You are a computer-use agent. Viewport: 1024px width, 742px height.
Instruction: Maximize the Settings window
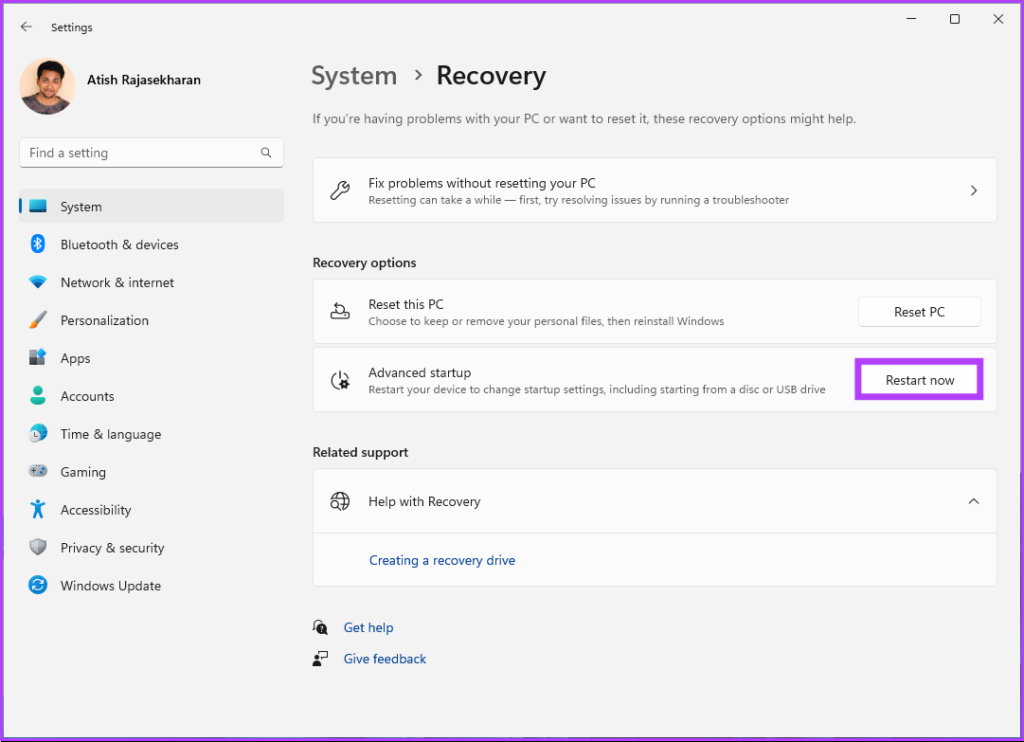pos(955,19)
